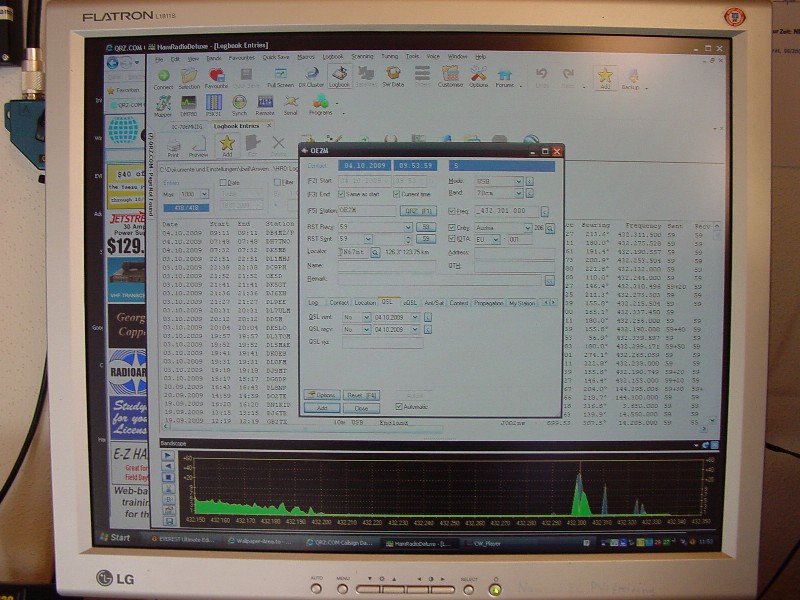
Task: Open the Tools menu
Action: click(412, 57)
